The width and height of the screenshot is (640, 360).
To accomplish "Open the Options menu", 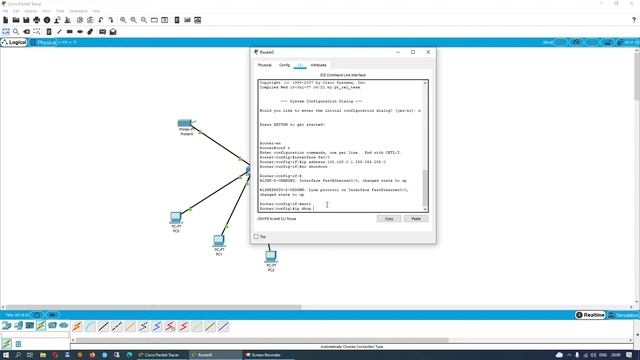I will [30, 11].
